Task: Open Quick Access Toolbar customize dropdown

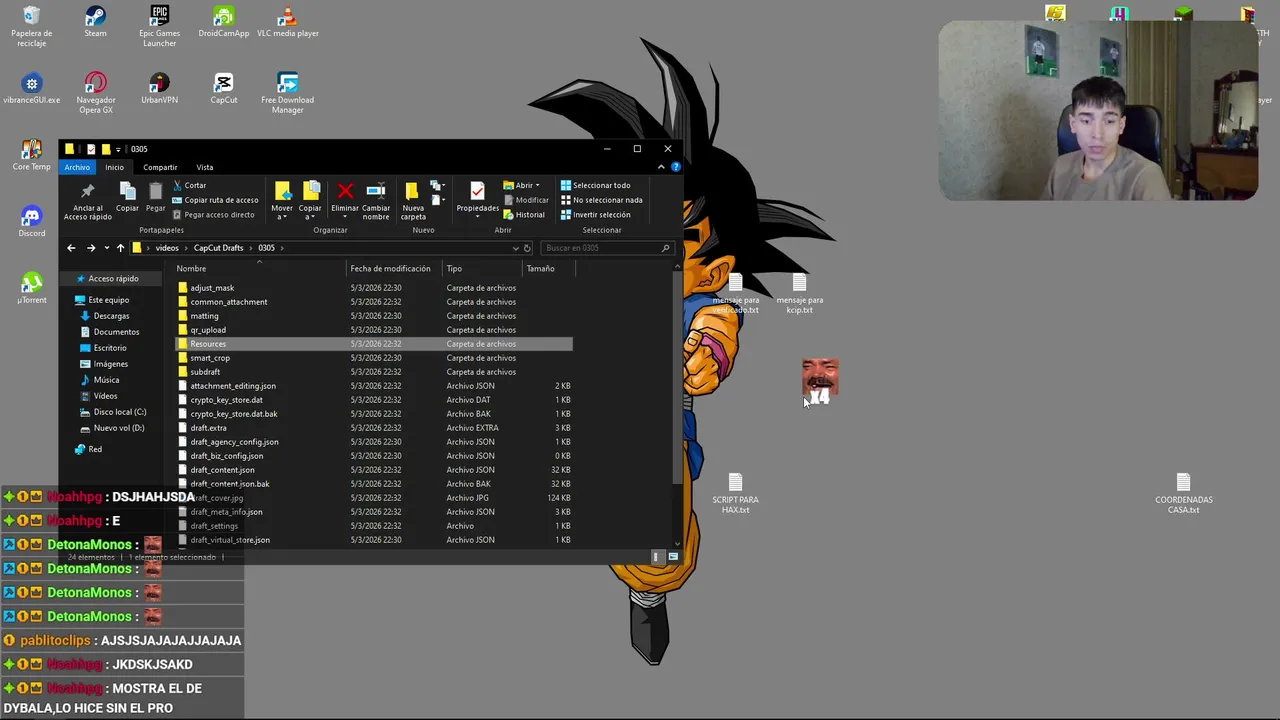Action: [118, 149]
